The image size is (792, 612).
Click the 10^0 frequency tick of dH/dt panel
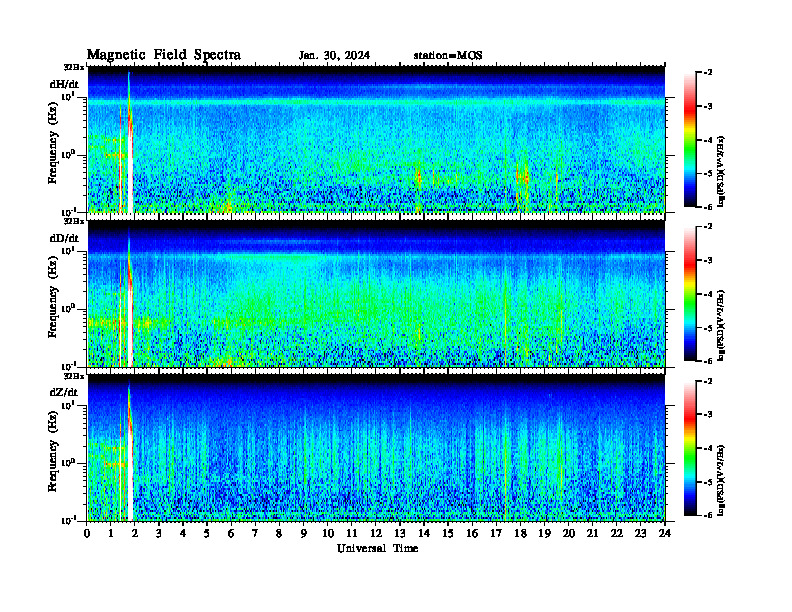69,154
